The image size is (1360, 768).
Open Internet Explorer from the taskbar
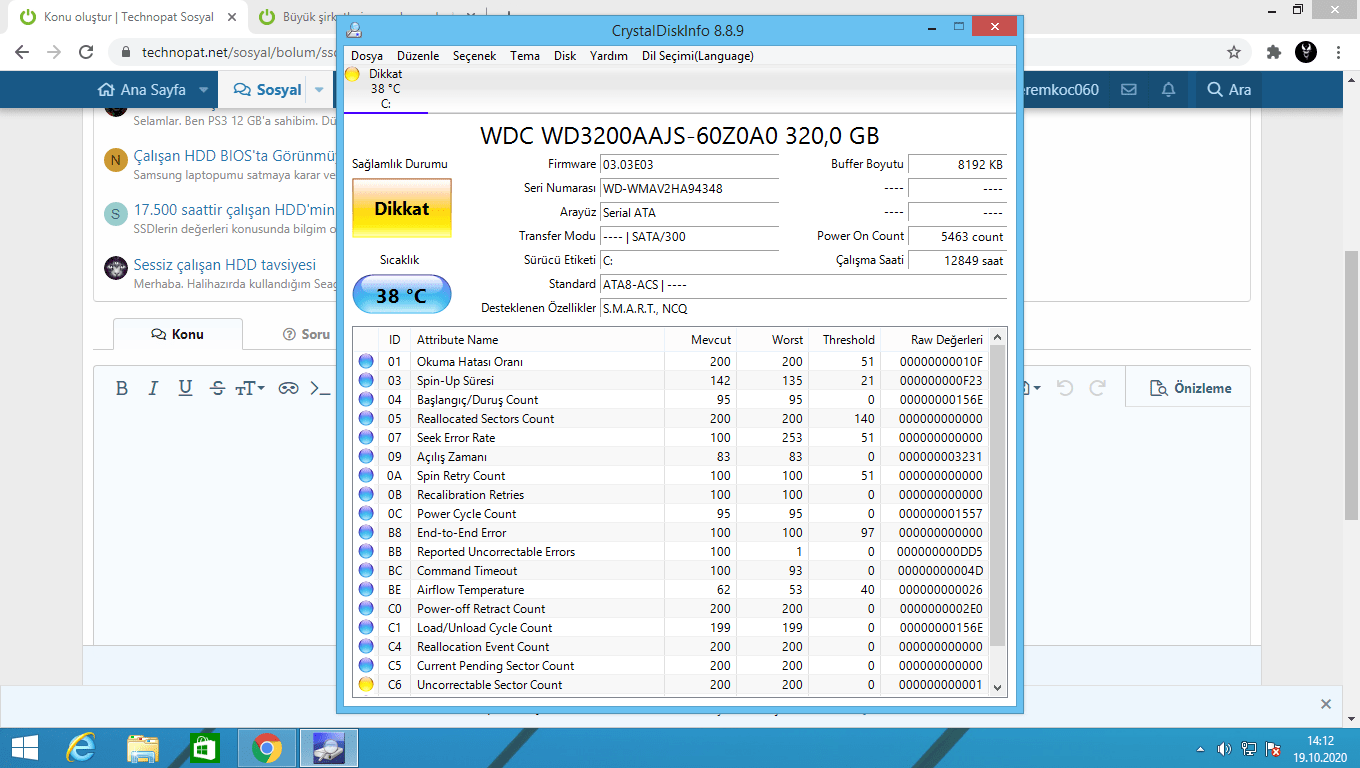coord(81,748)
